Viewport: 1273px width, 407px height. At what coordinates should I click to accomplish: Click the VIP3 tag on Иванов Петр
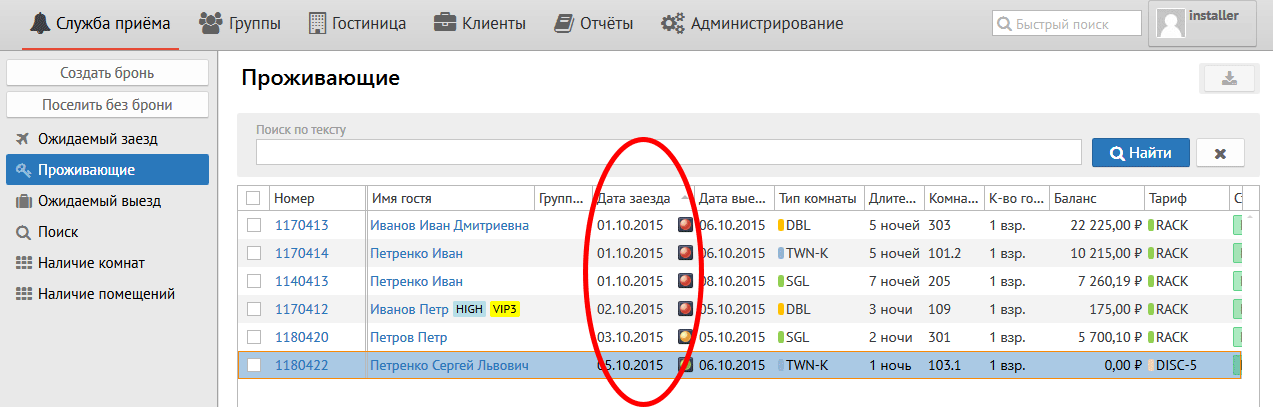coord(504,309)
